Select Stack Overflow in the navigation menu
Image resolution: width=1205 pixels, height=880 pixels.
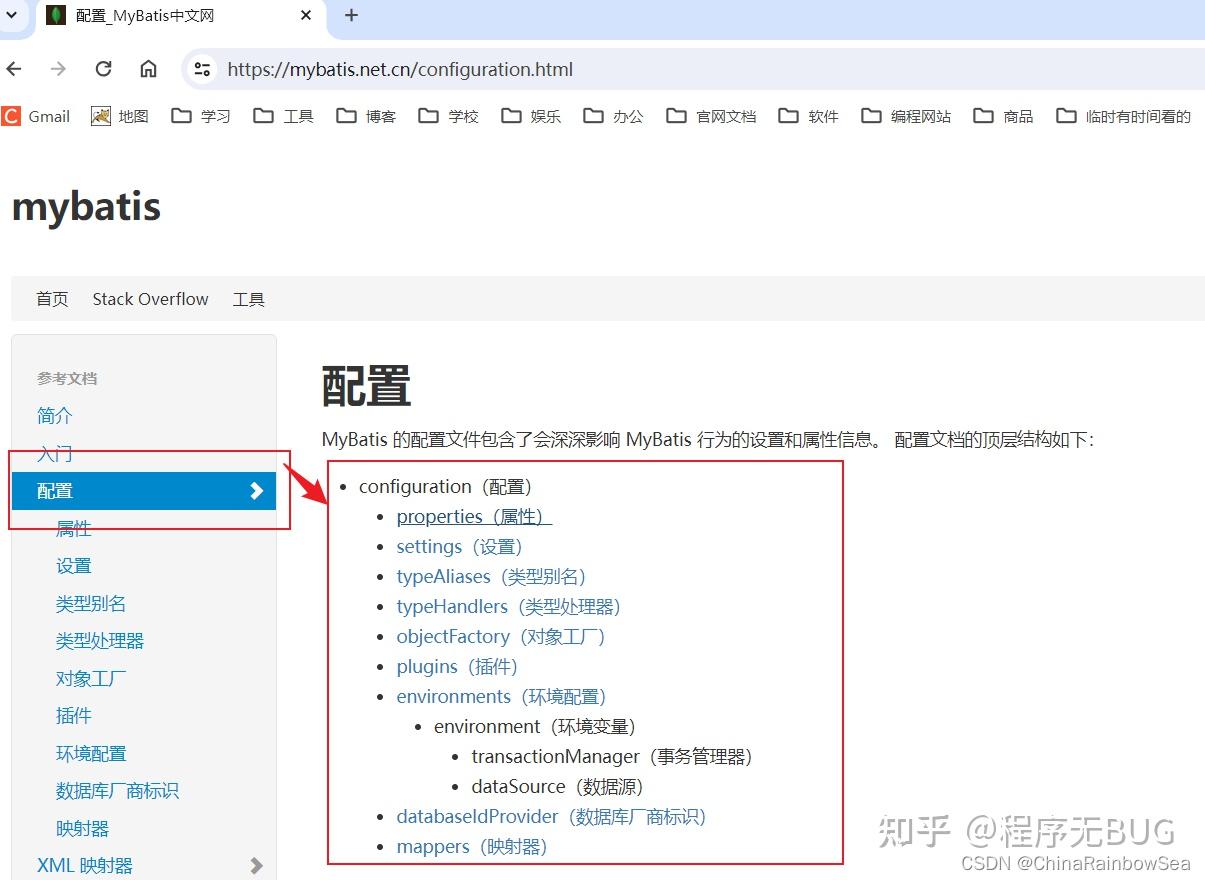(x=150, y=298)
